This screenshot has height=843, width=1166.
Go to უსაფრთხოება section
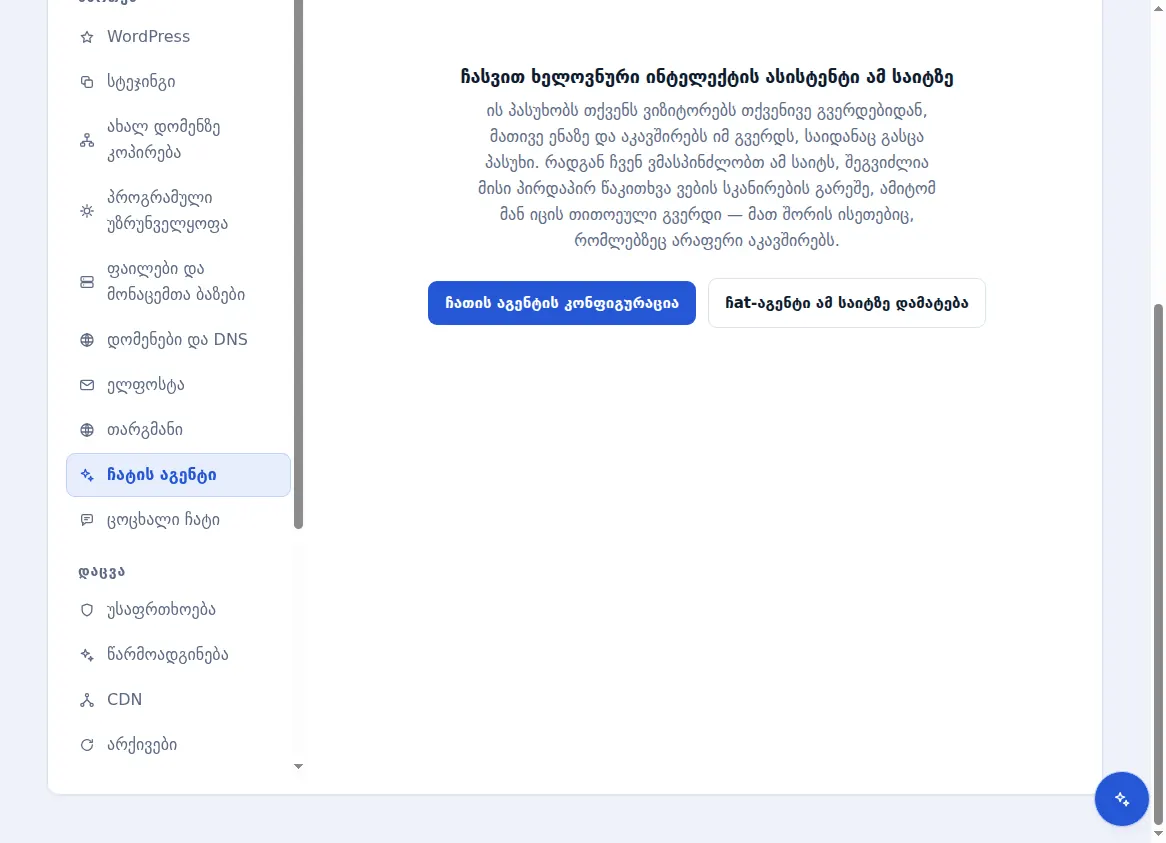coord(178,610)
